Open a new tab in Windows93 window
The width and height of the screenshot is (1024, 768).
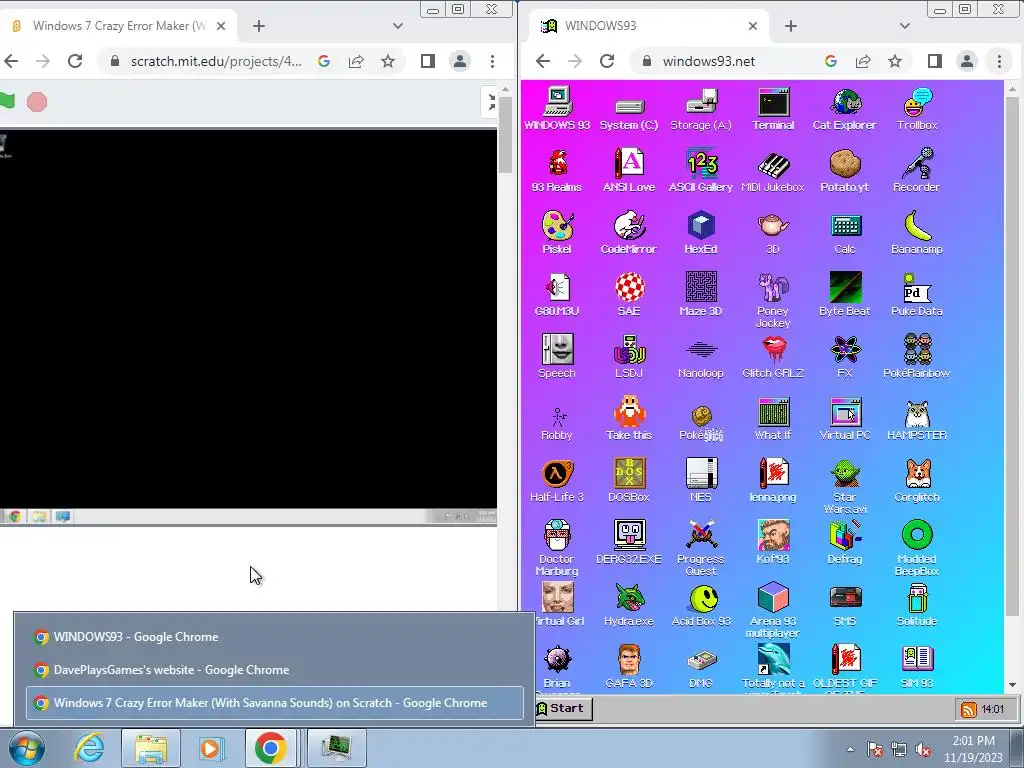click(x=791, y=26)
